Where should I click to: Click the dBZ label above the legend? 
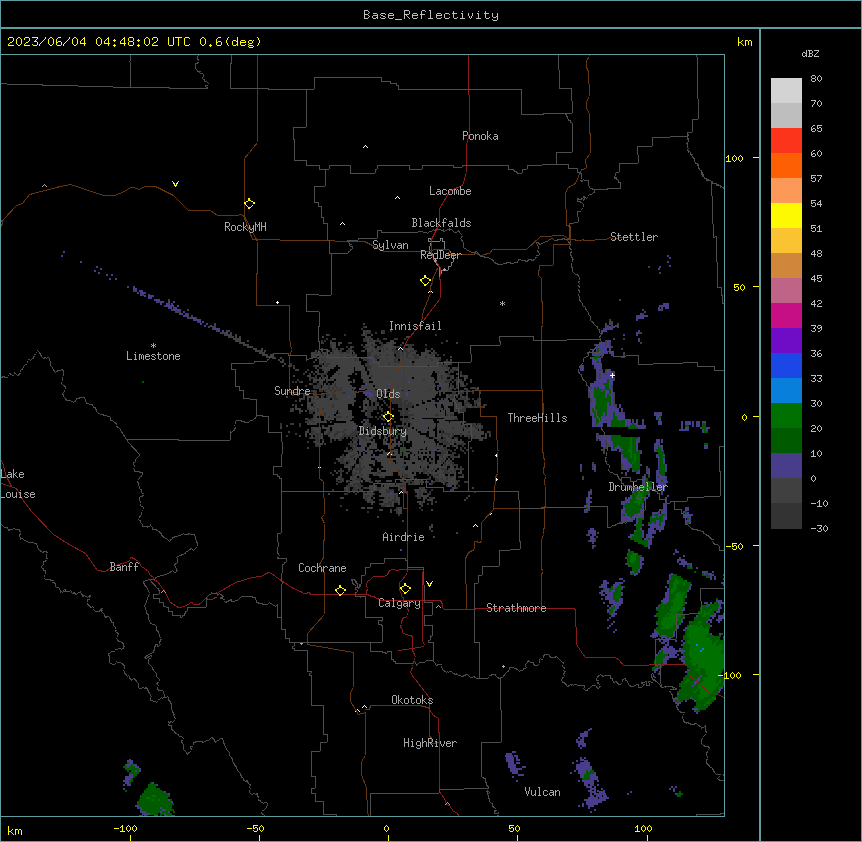[810, 53]
